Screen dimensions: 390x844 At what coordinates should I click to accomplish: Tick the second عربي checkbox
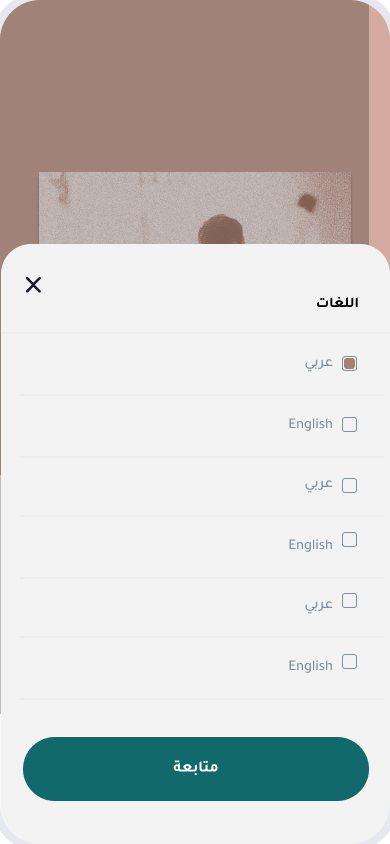click(x=349, y=486)
